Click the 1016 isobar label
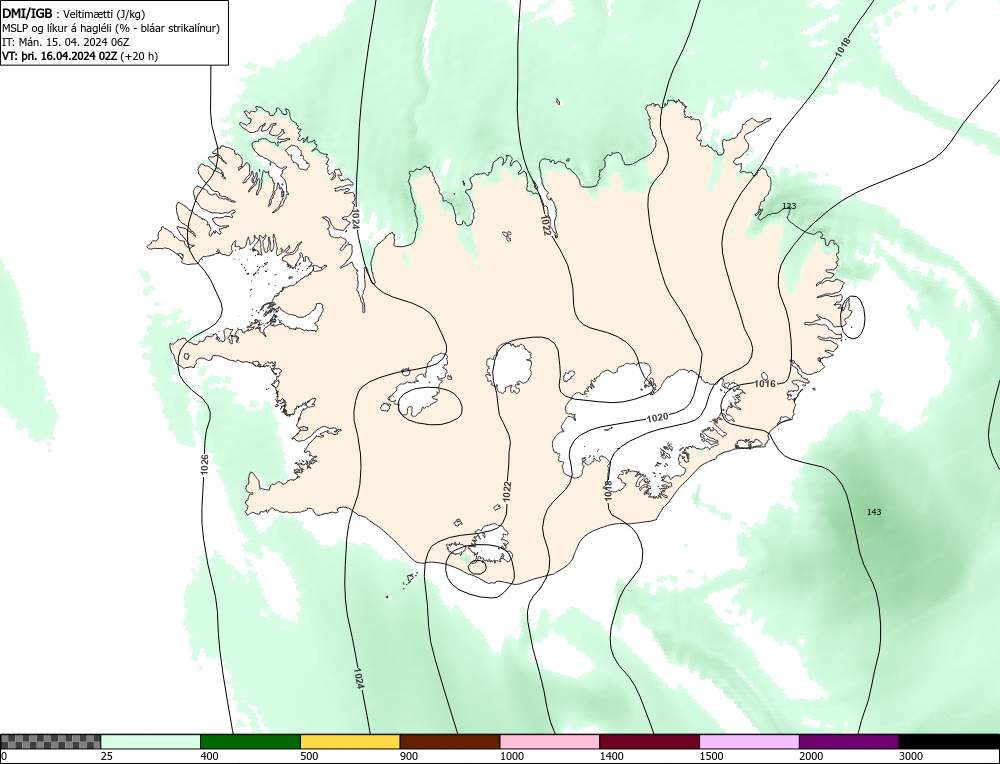Image resolution: width=1000 pixels, height=764 pixels. 765,383
